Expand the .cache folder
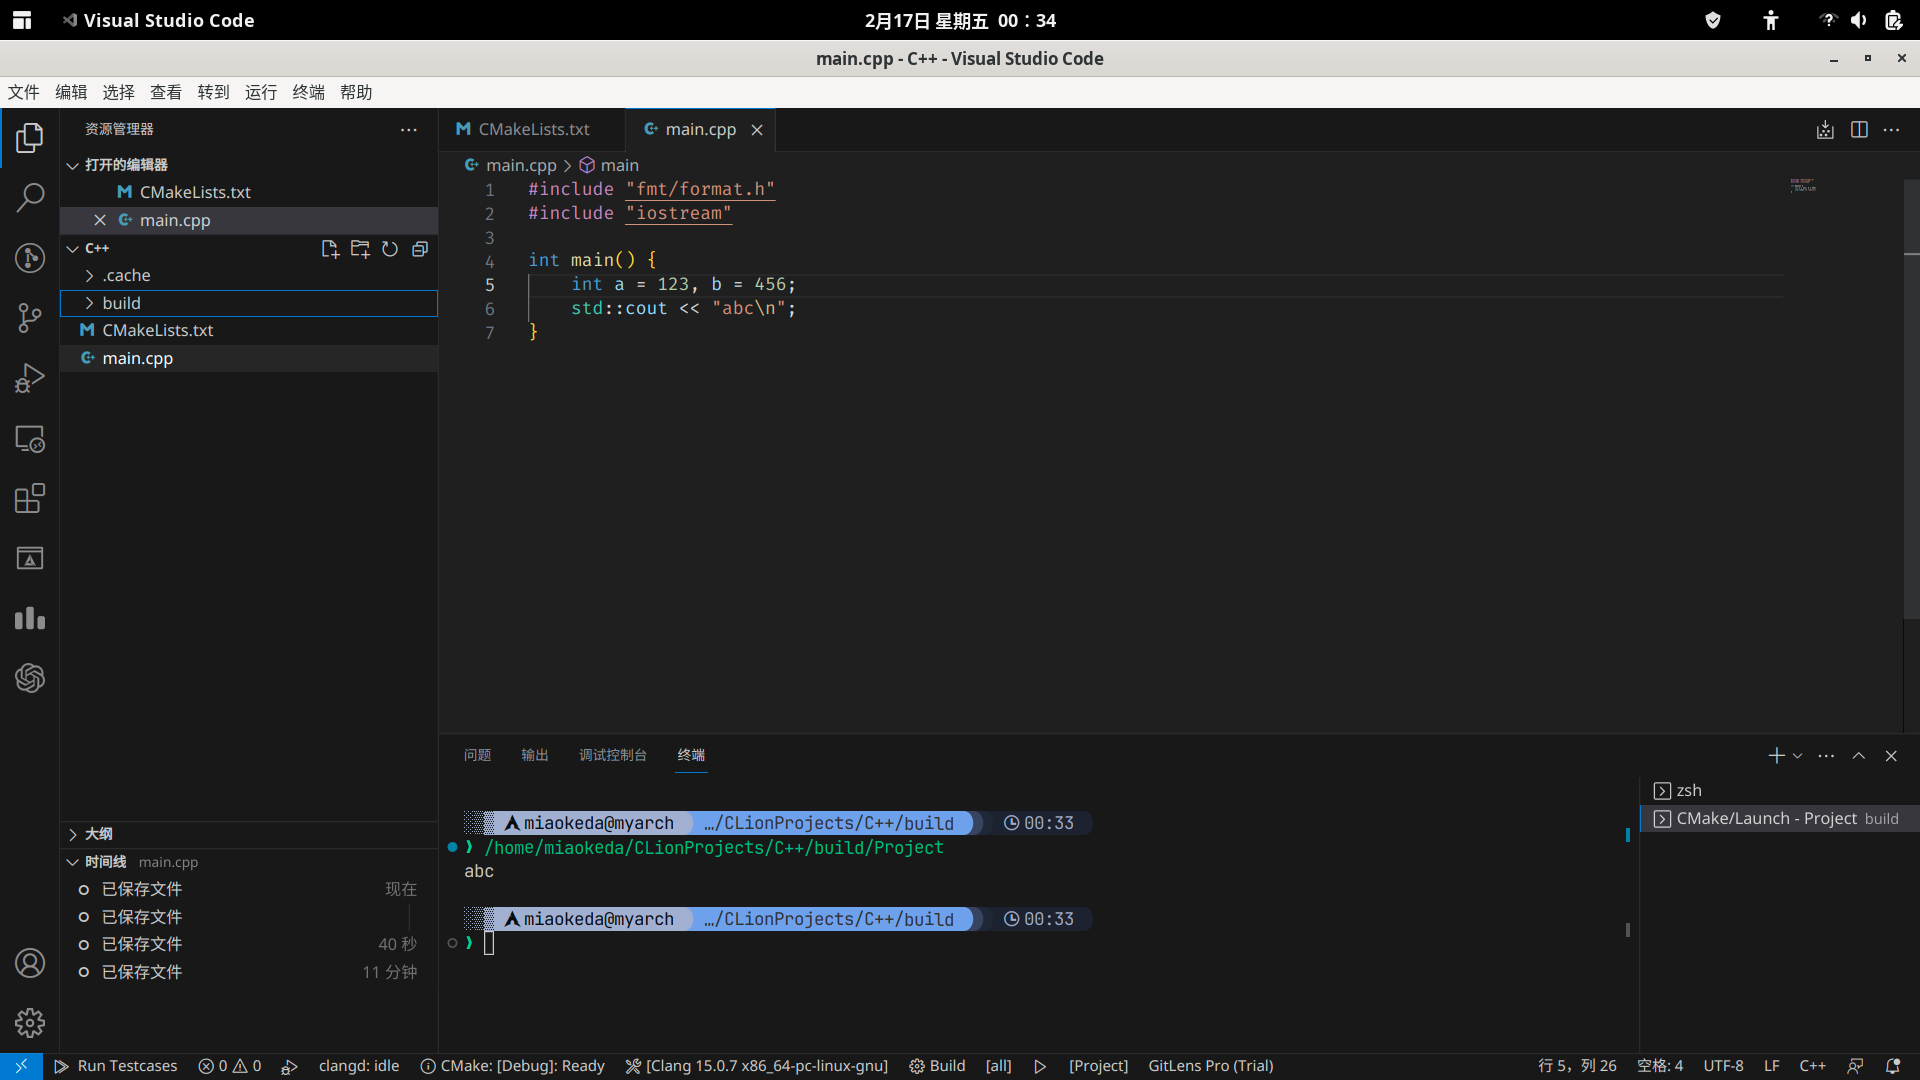This screenshot has width=1920, height=1080. [x=249, y=275]
